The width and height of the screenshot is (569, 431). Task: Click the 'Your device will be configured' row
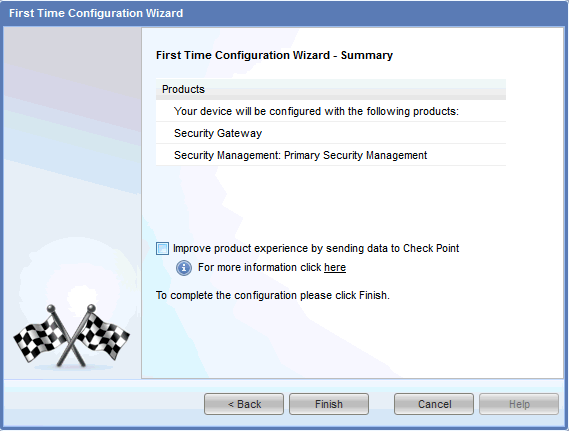[x=331, y=111]
